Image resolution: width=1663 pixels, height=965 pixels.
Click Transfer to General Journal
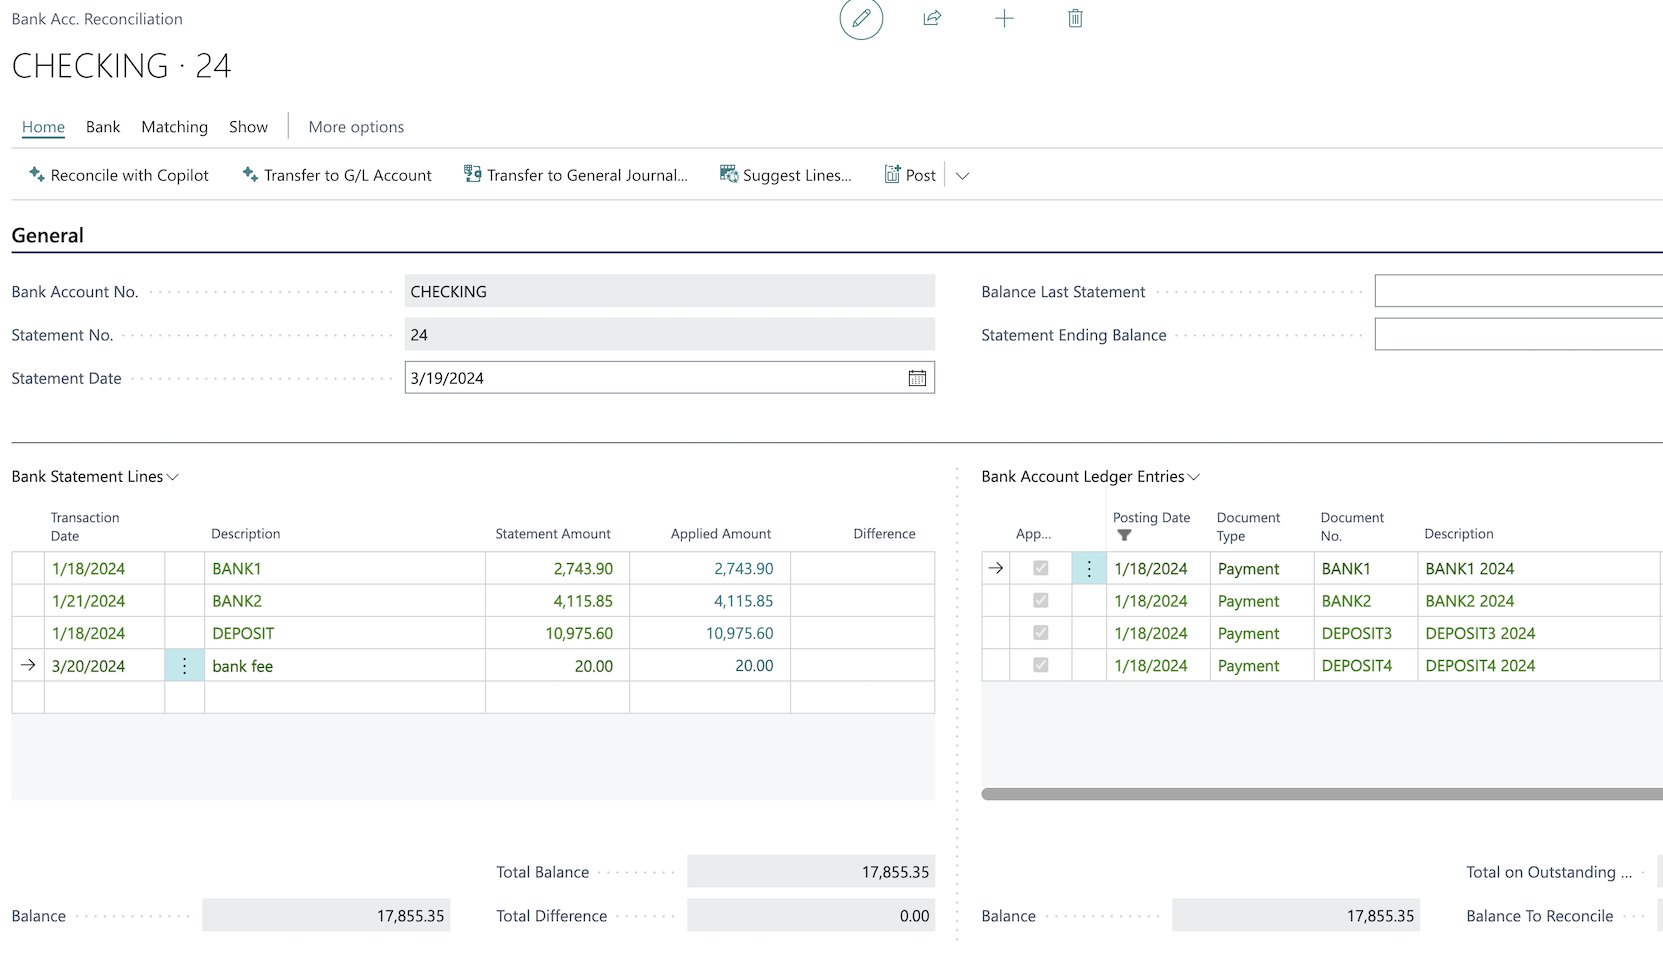pyautogui.click(x=576, y=175)
